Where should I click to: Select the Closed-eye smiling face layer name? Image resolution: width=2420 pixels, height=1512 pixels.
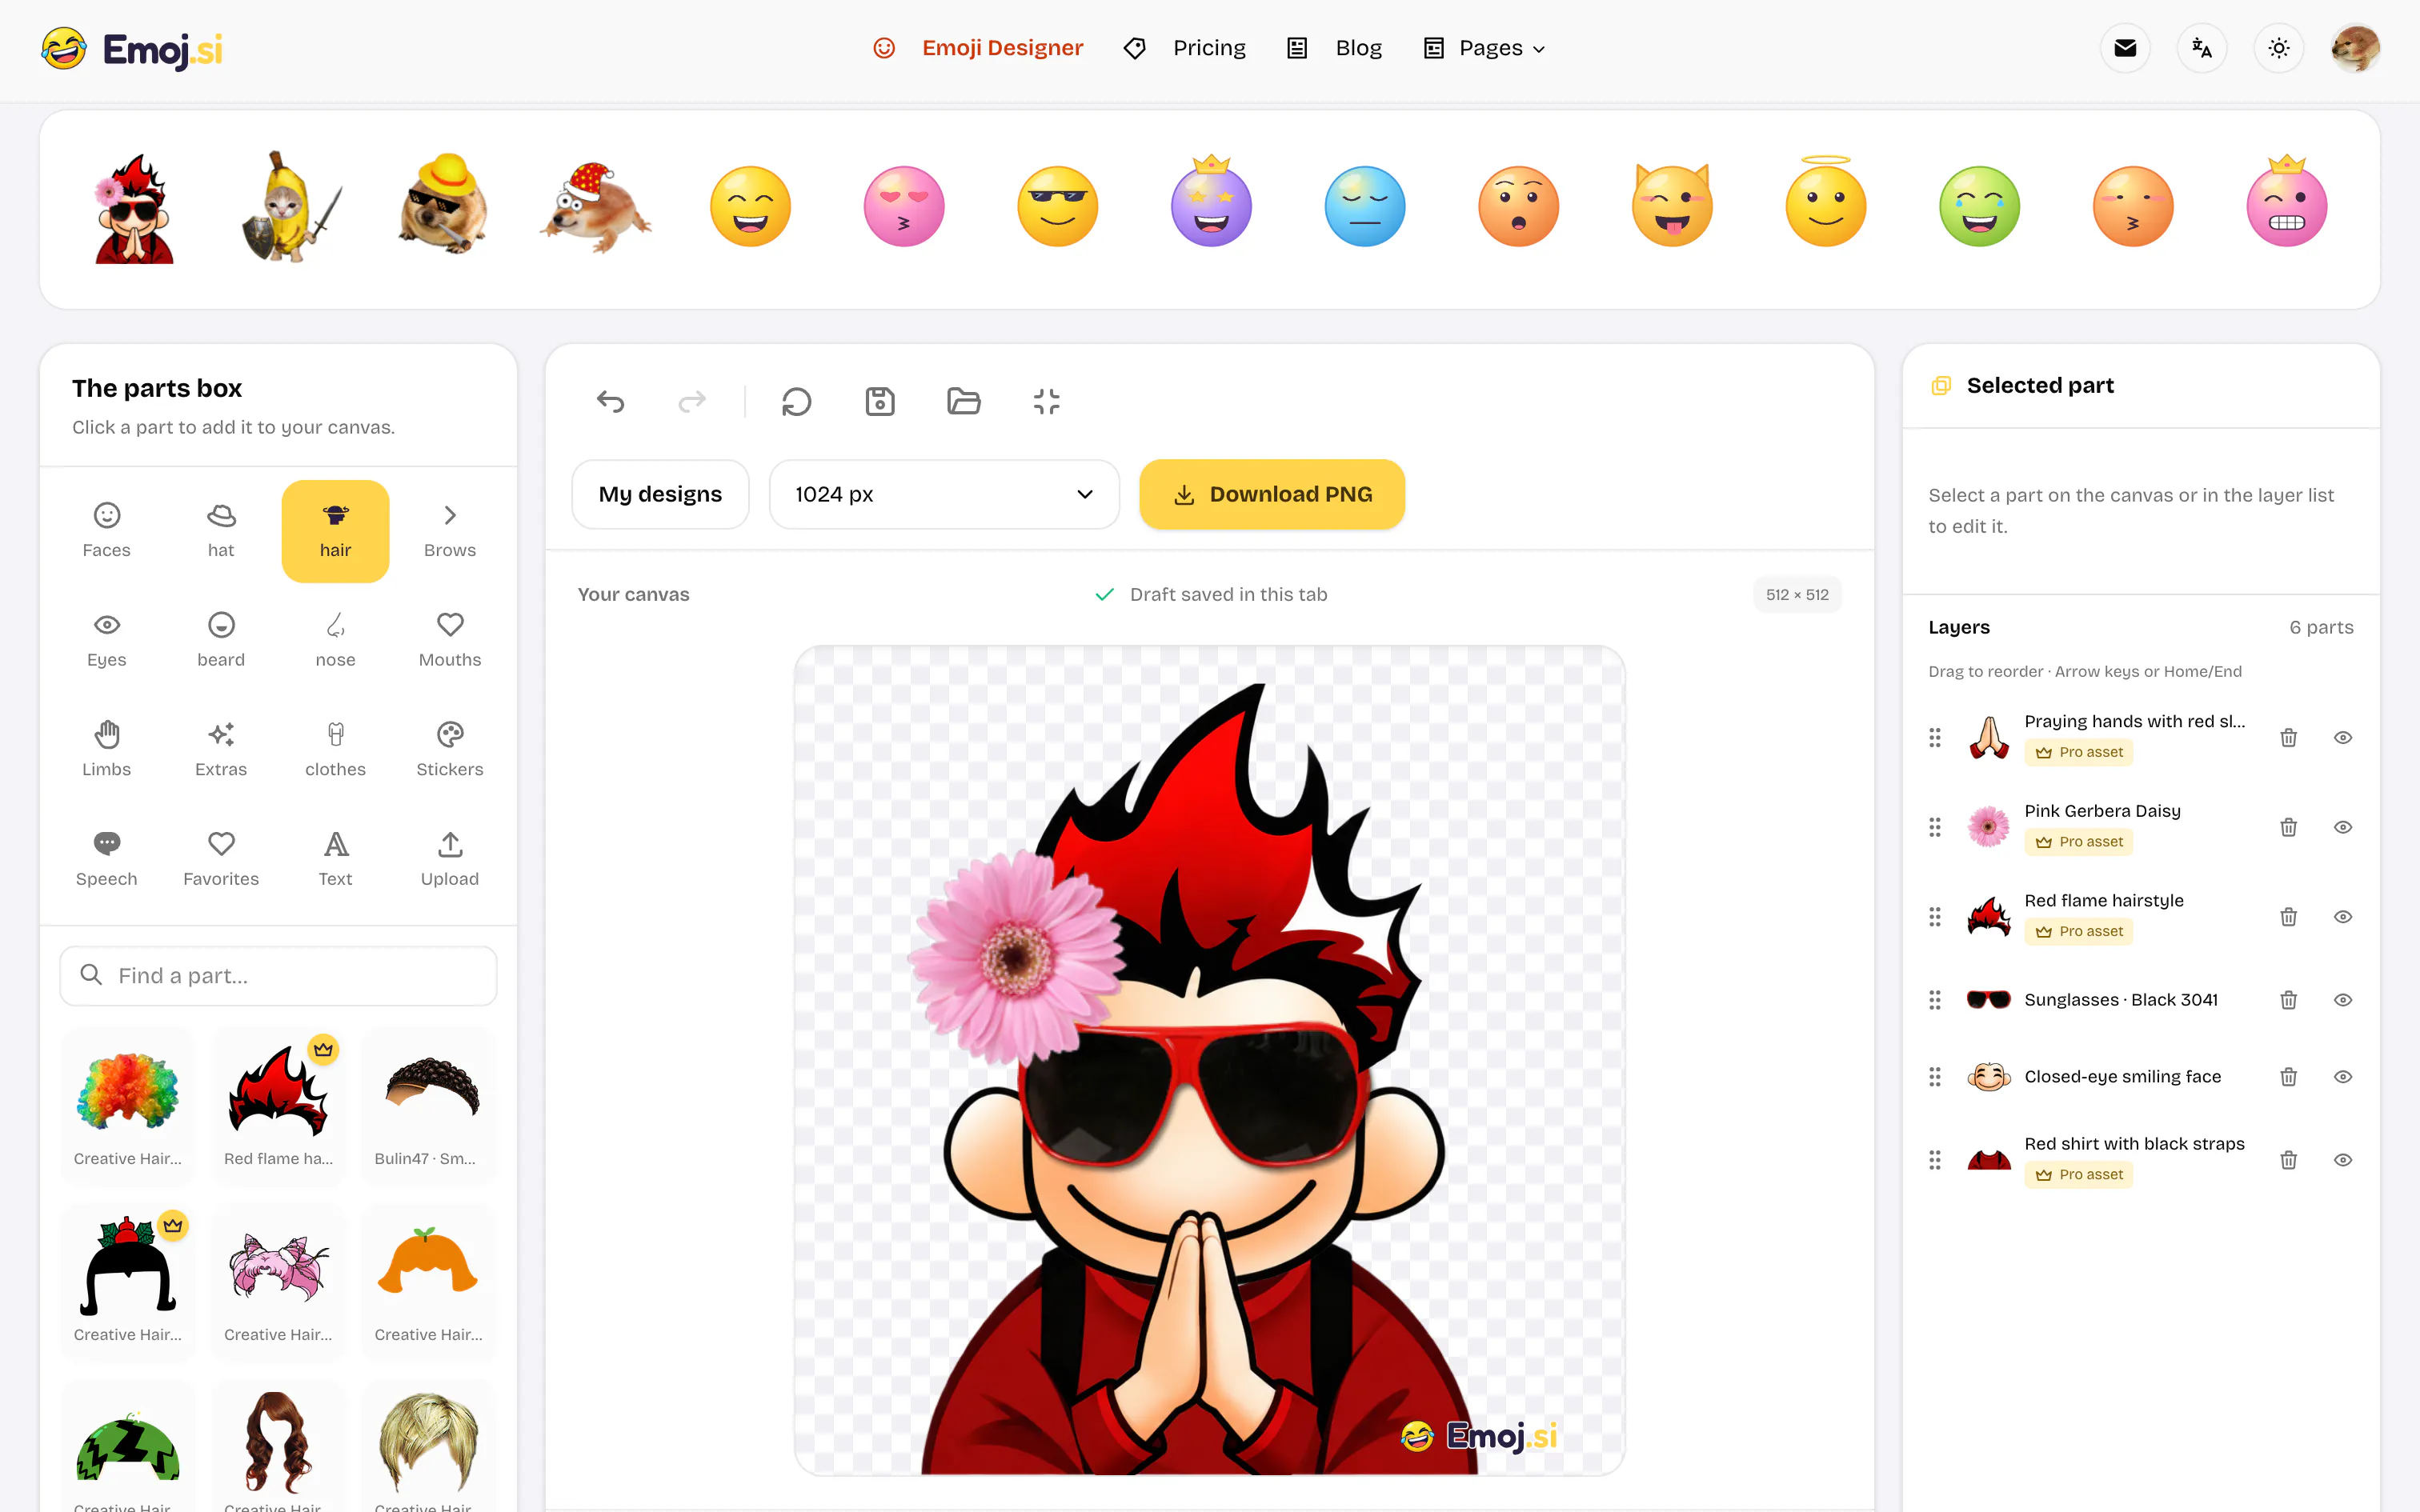(2122, 1077)
